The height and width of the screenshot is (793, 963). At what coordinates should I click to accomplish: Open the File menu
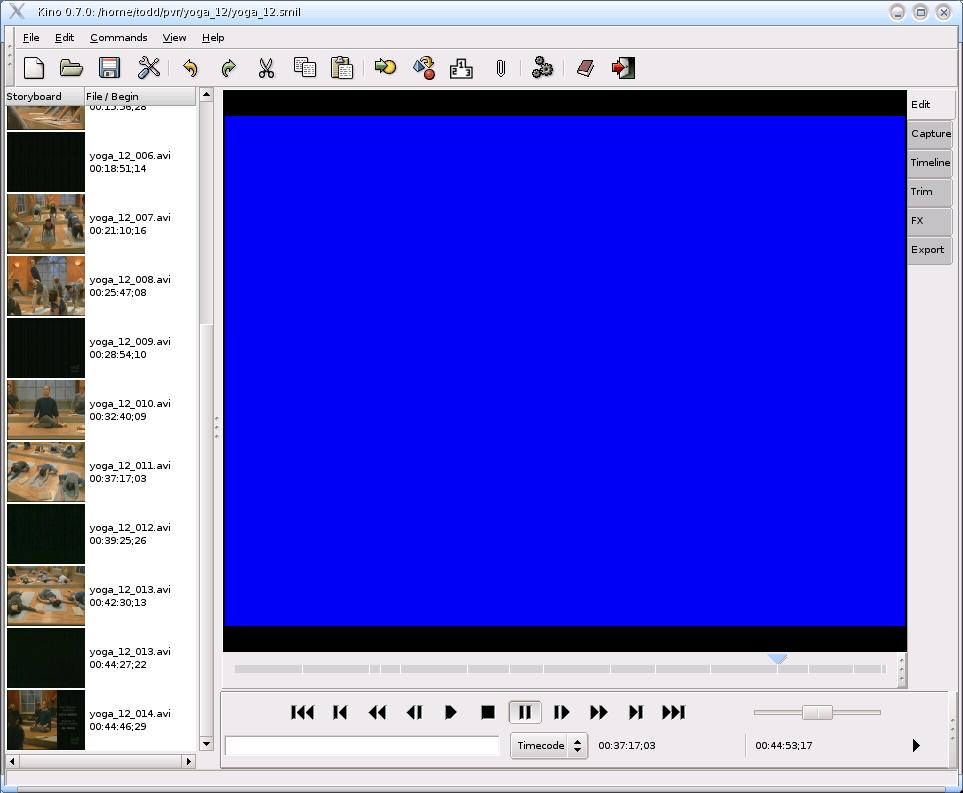(x=31, y=37)
